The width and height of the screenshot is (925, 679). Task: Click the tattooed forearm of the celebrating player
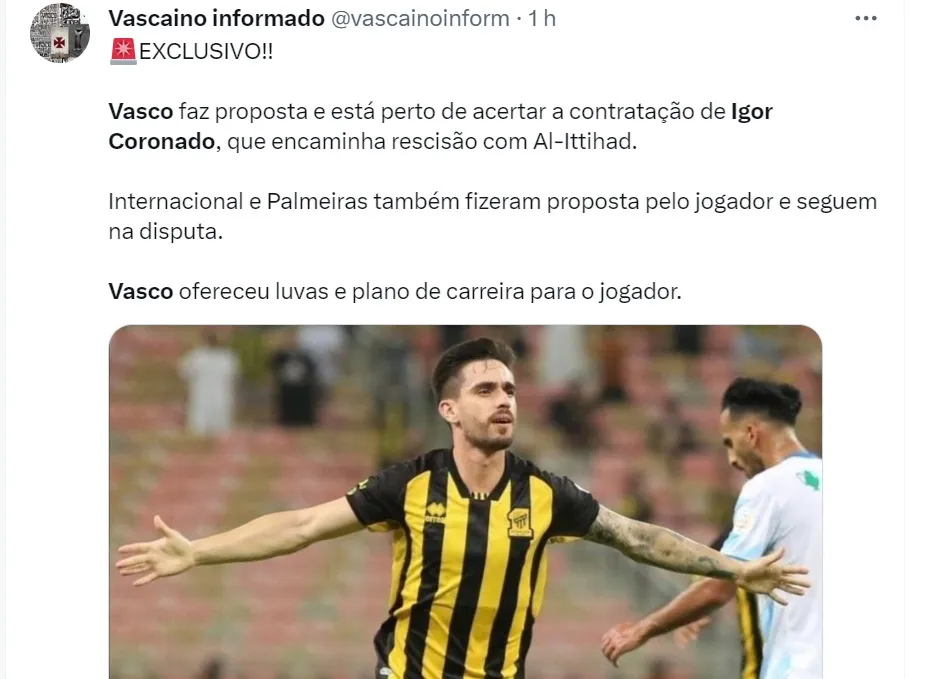point(661,544)
